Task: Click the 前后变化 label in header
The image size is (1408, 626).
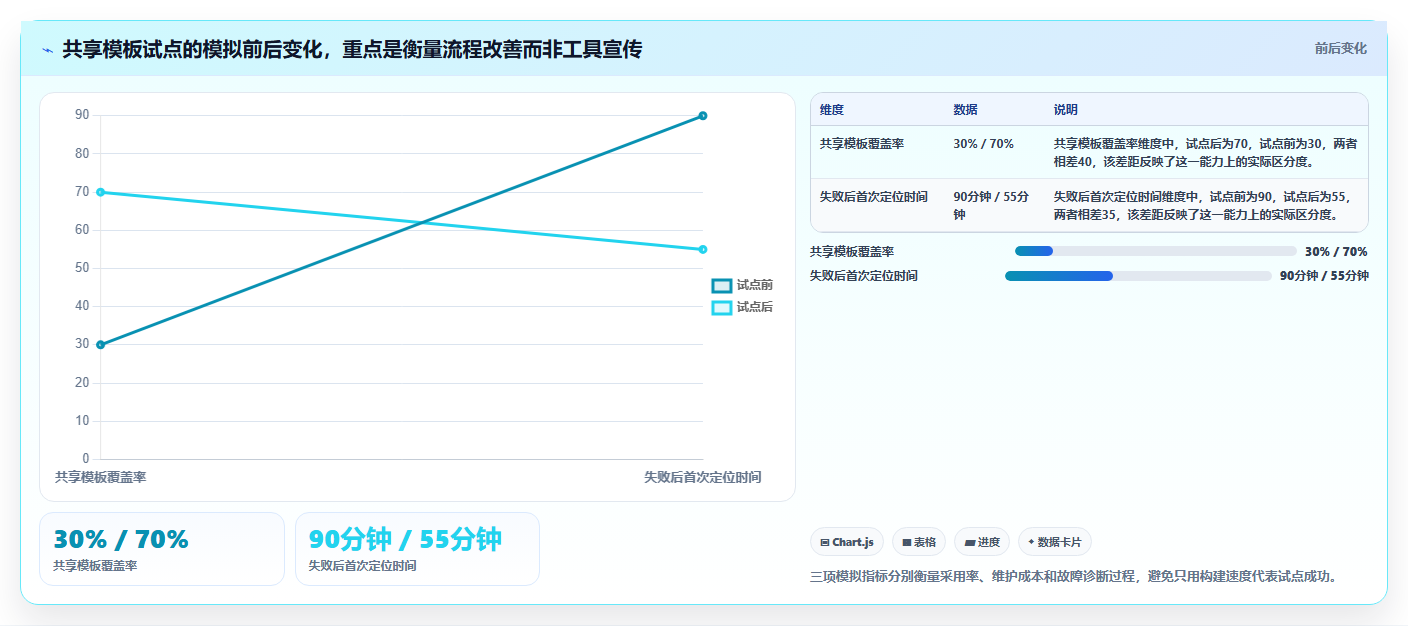Action: pos(1340,49)
